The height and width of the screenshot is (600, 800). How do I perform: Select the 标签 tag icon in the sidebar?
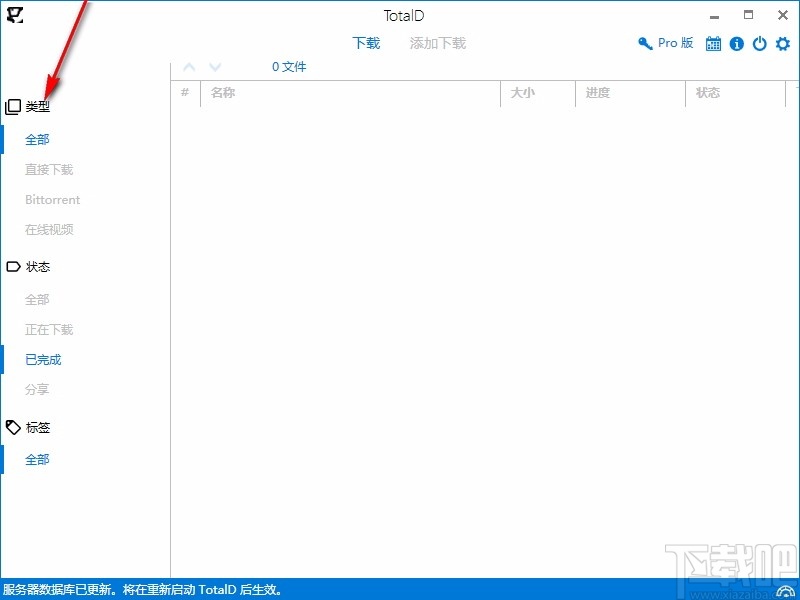(x=13, y=427)
